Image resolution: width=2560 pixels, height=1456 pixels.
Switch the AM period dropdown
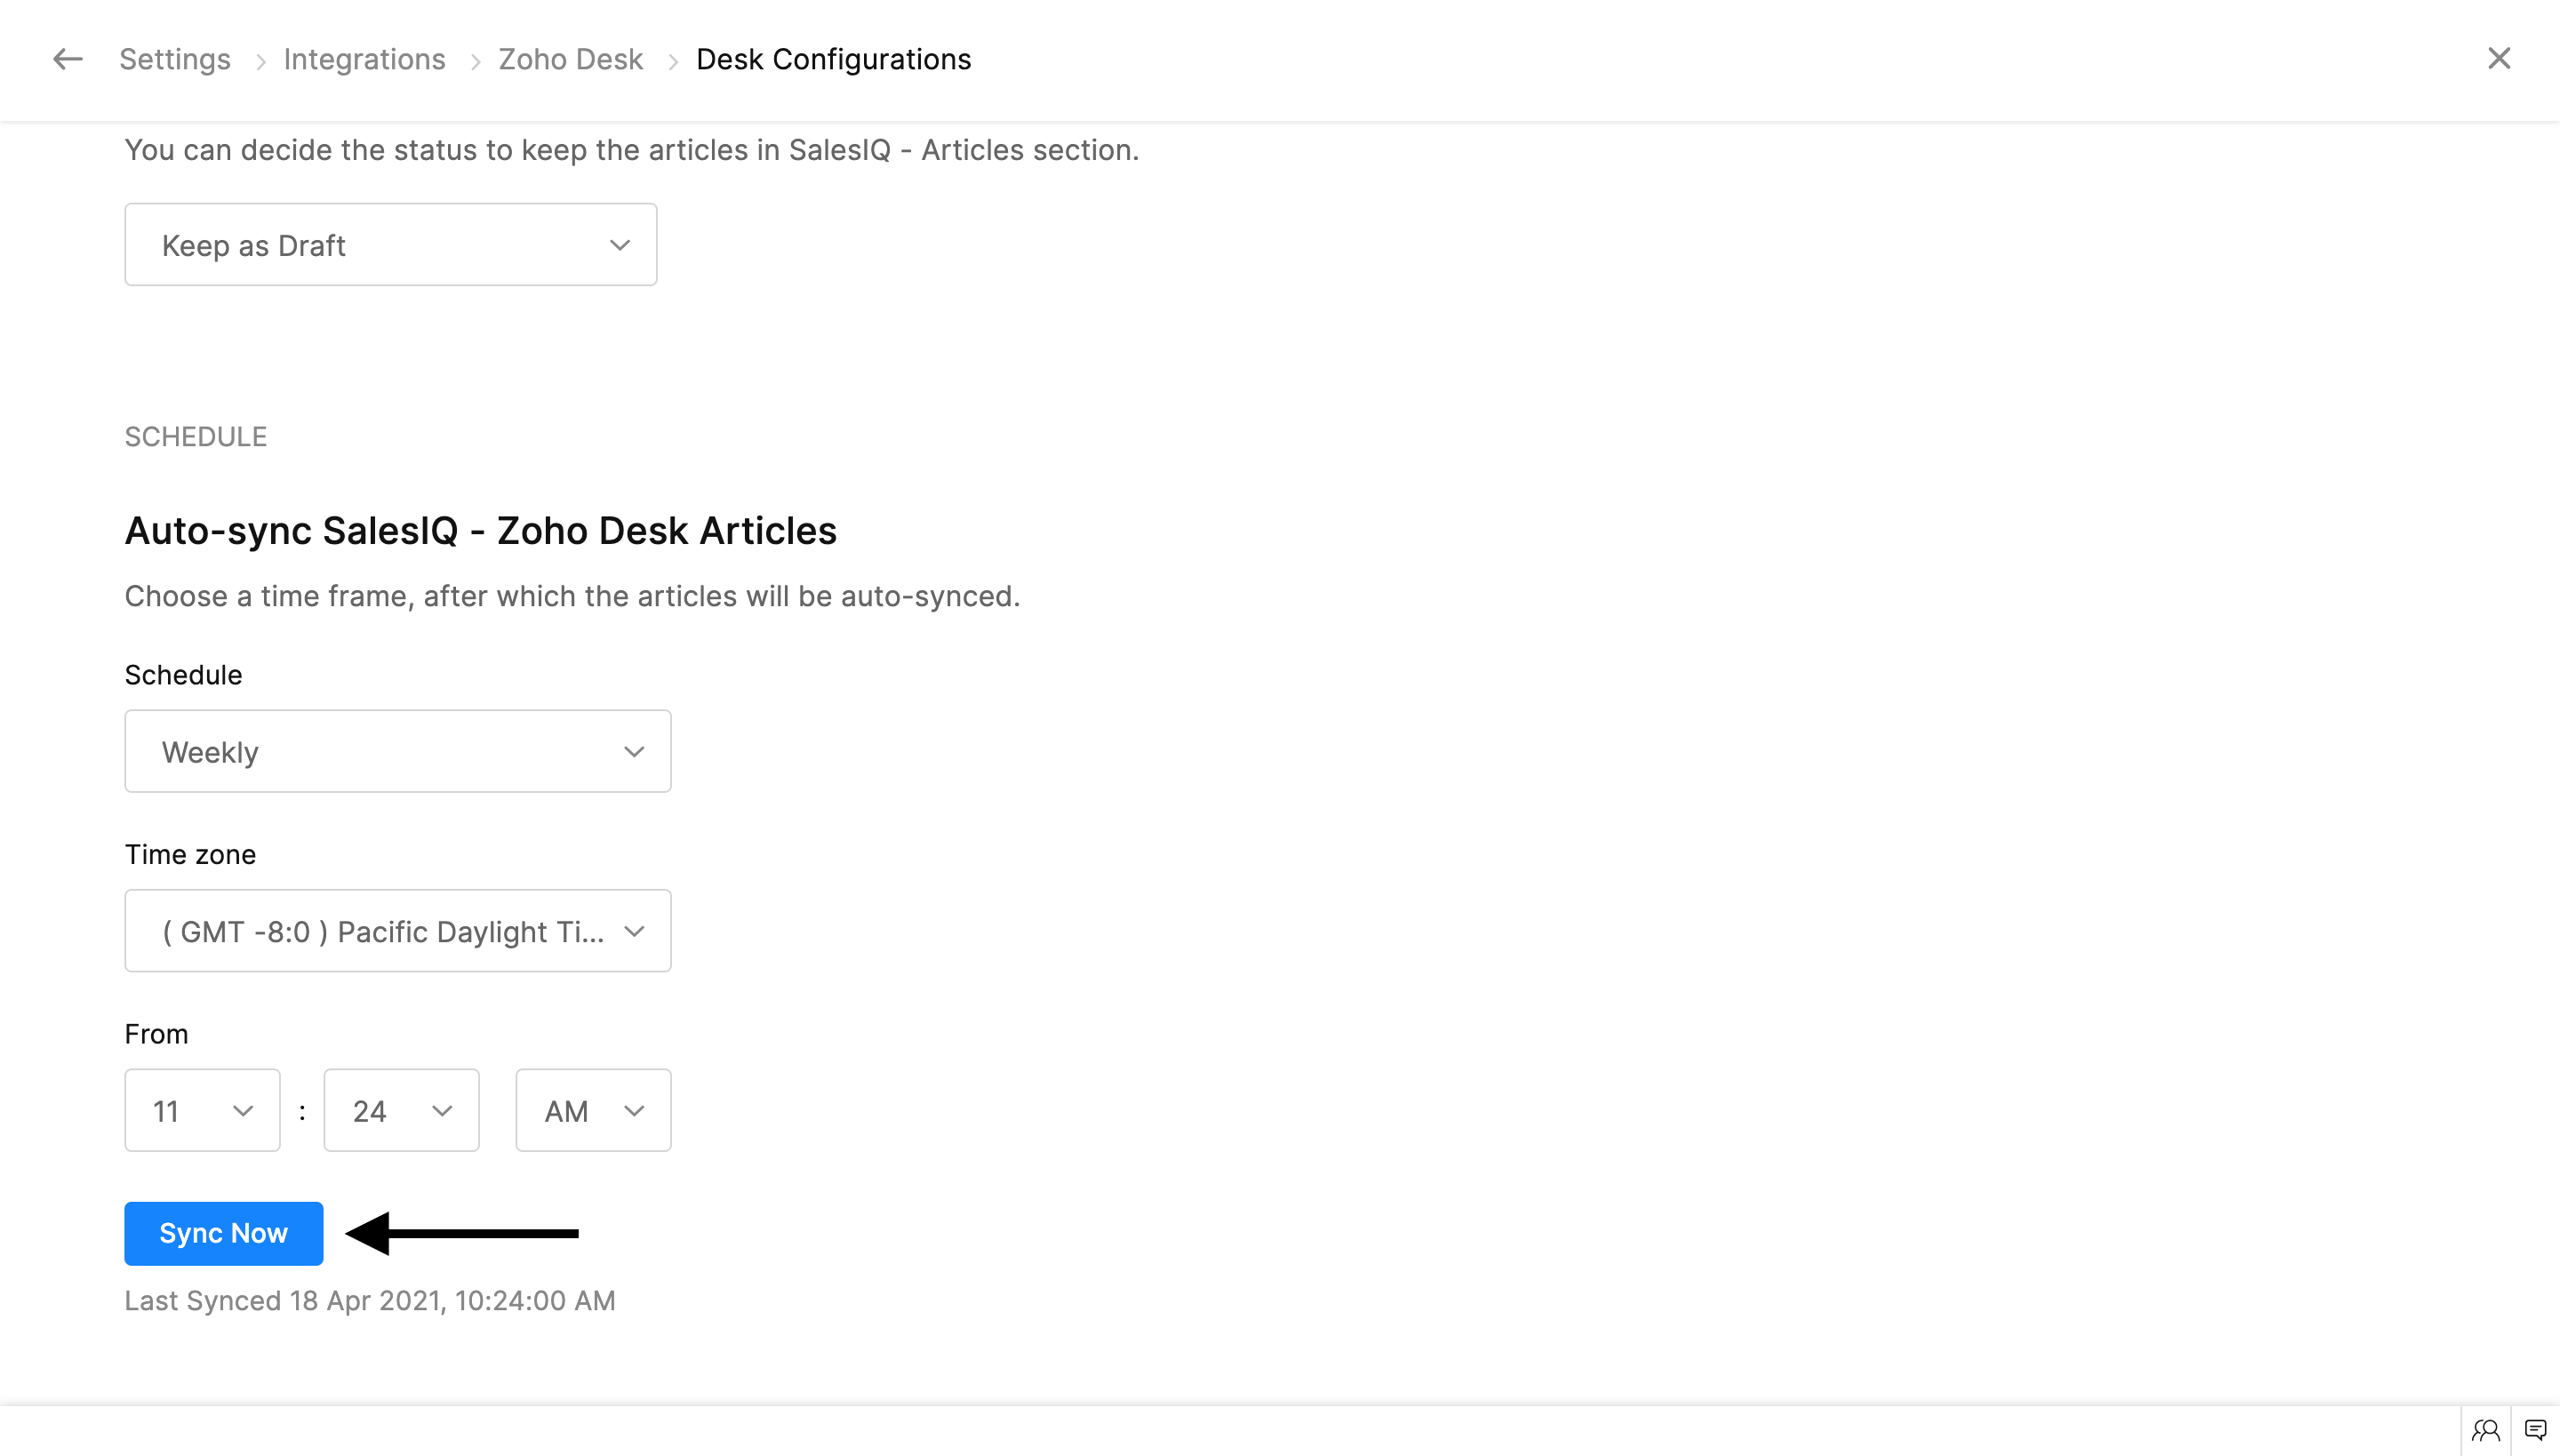pyautogui.click(x=592, y=1110)
